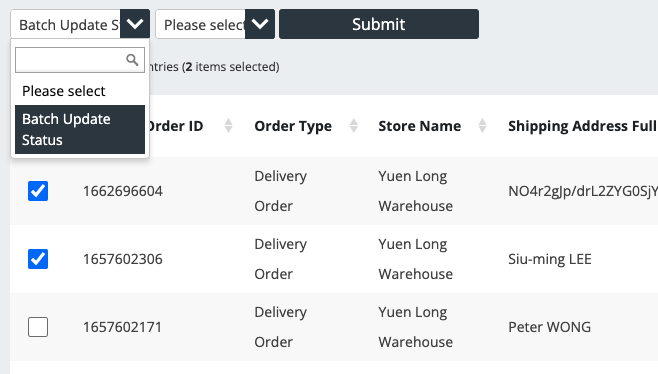The width and height of the screenshot is (658, 374).
Task: Click the search magnifier icon in dropdown
Action: (x=132, y=60)
